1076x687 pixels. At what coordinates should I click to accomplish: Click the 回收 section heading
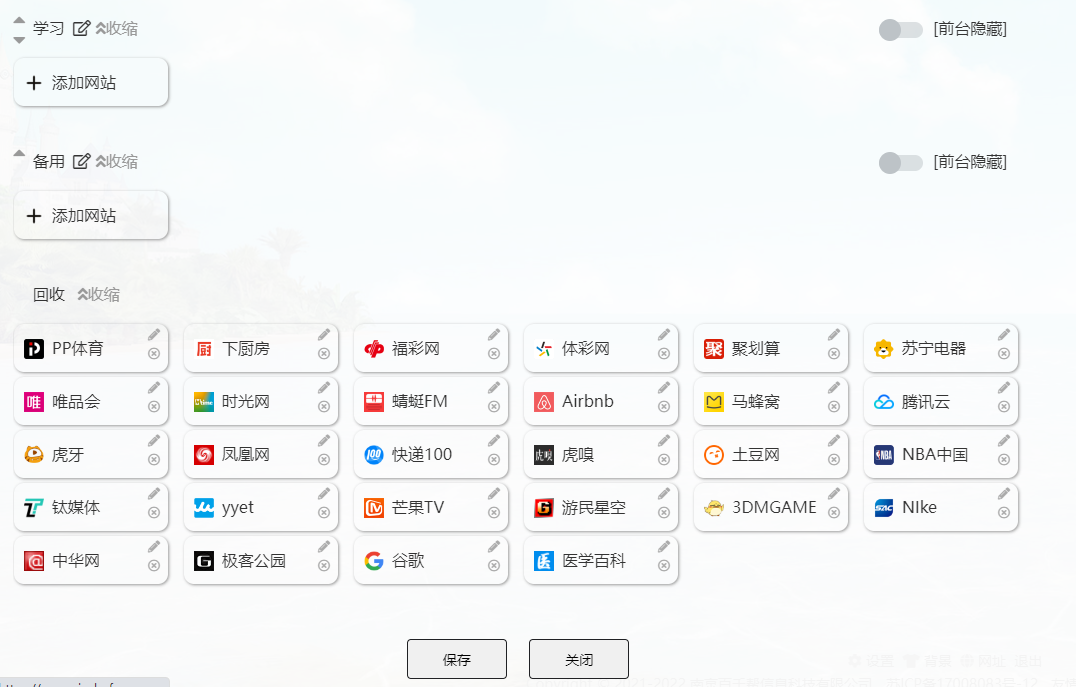pyautogui.click(x=49, y=294)
